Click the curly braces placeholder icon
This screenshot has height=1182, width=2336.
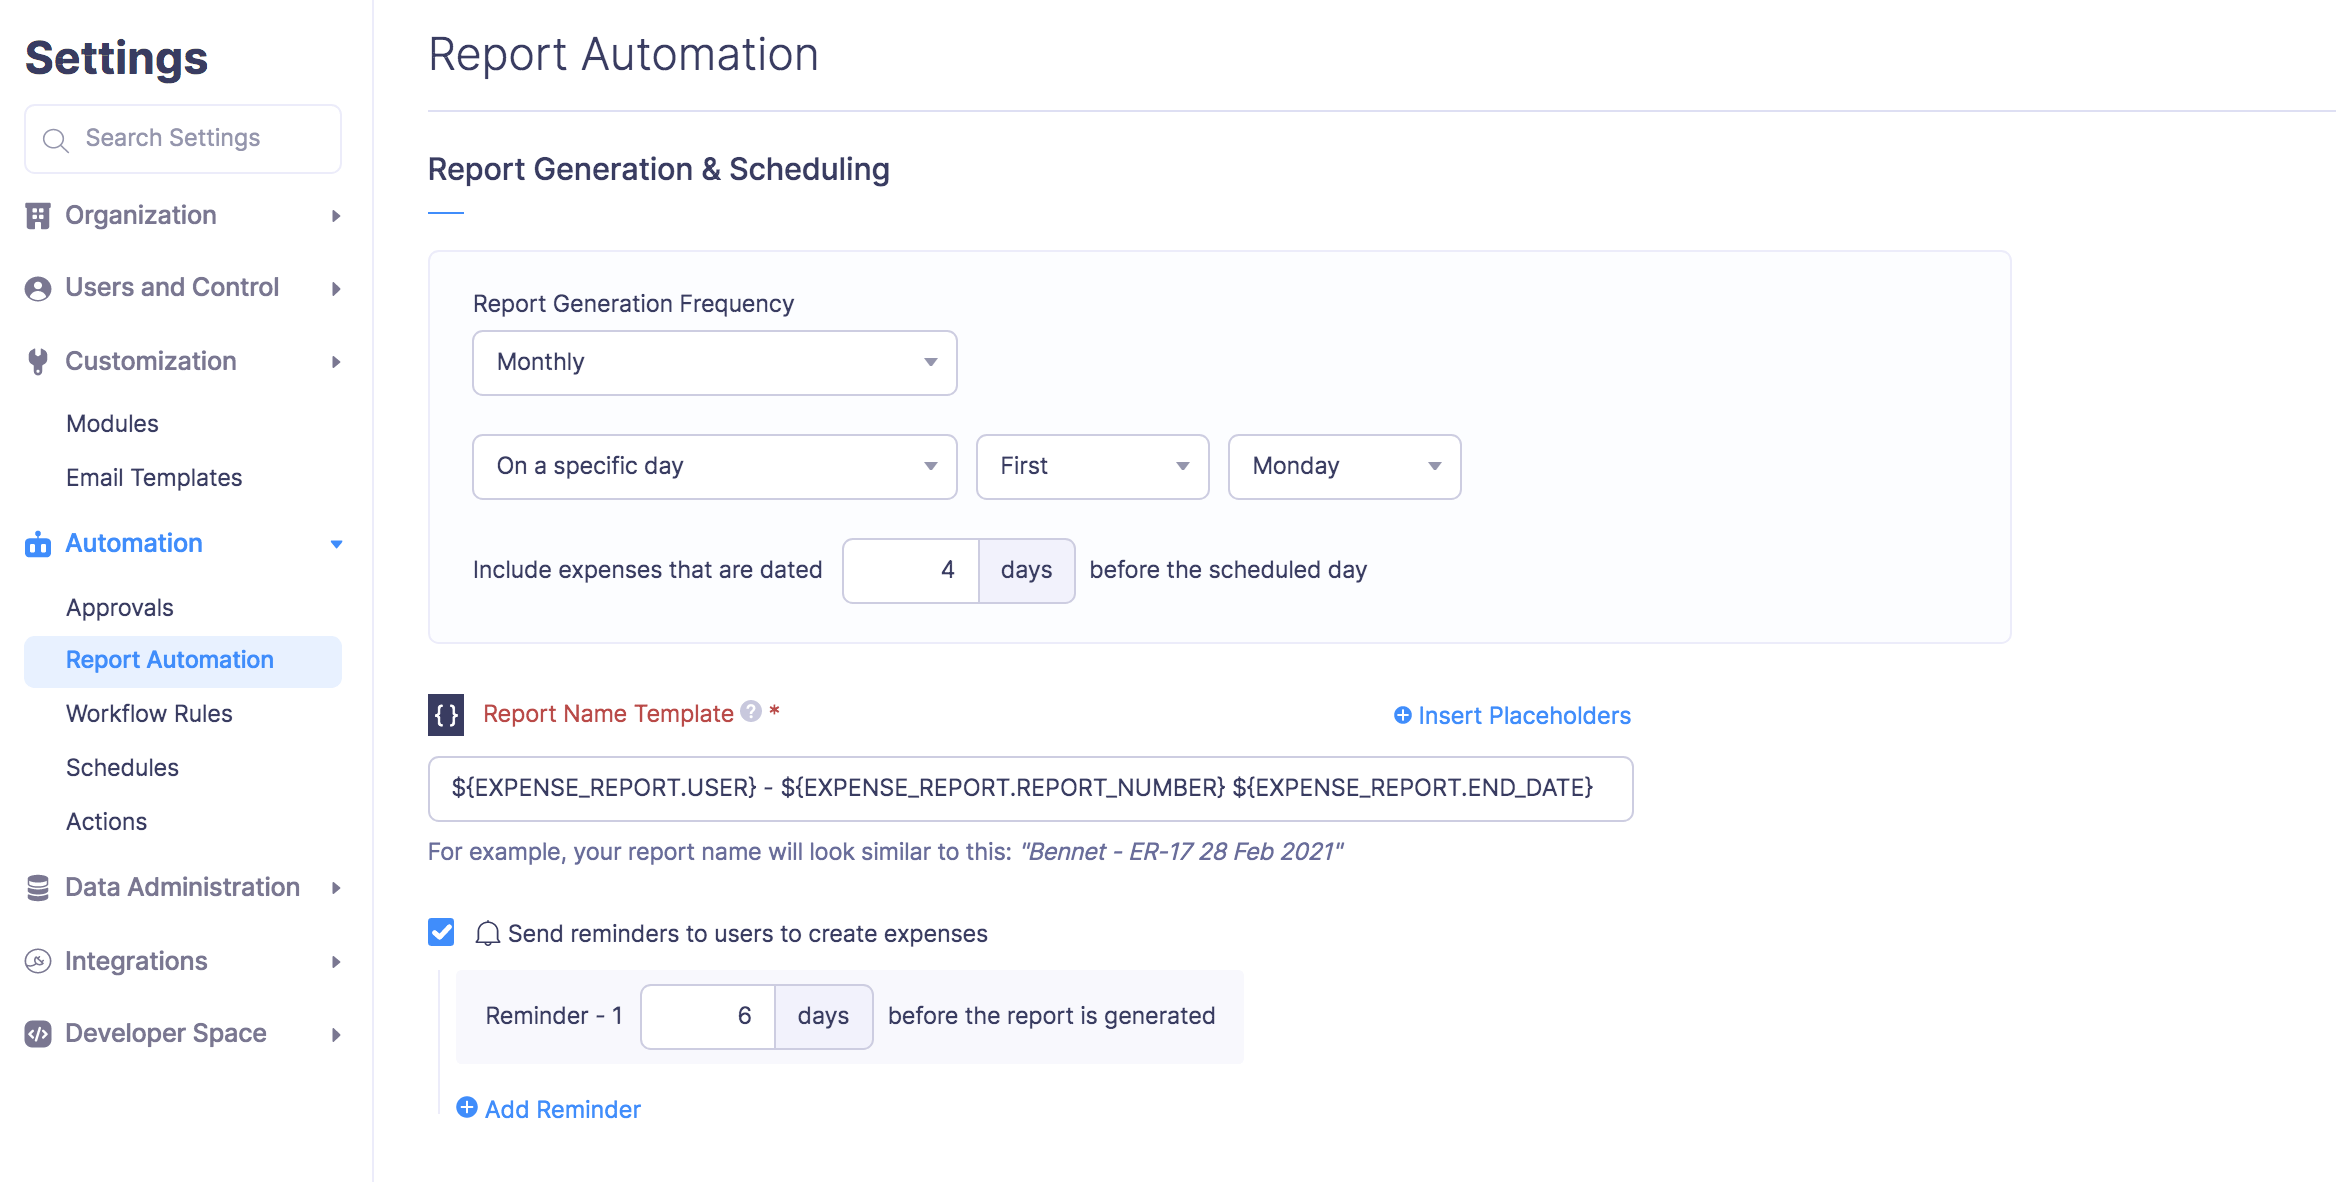pos(446,715)
